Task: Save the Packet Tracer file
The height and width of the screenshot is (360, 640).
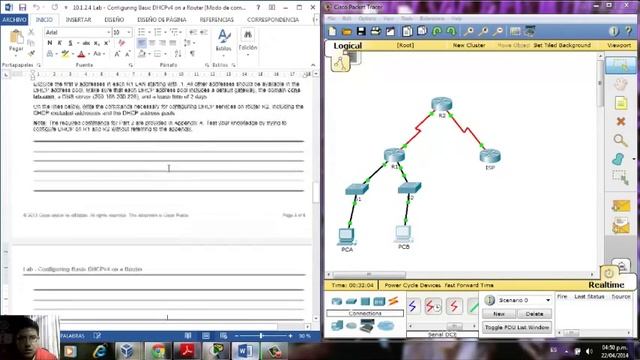Action: click(x=361, y=31)
